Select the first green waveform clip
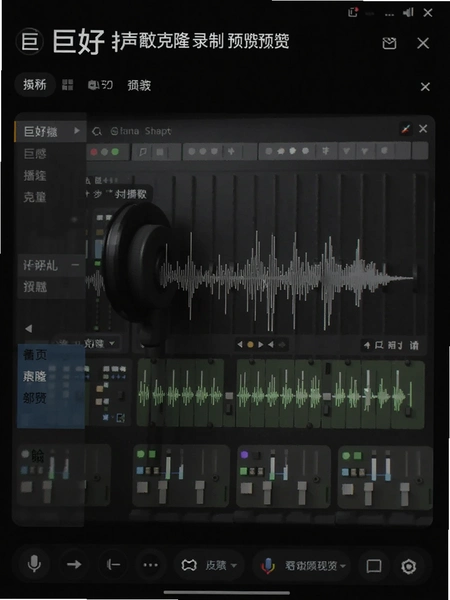The height and width of the screenshot is (600, 450). pos(180,393)
